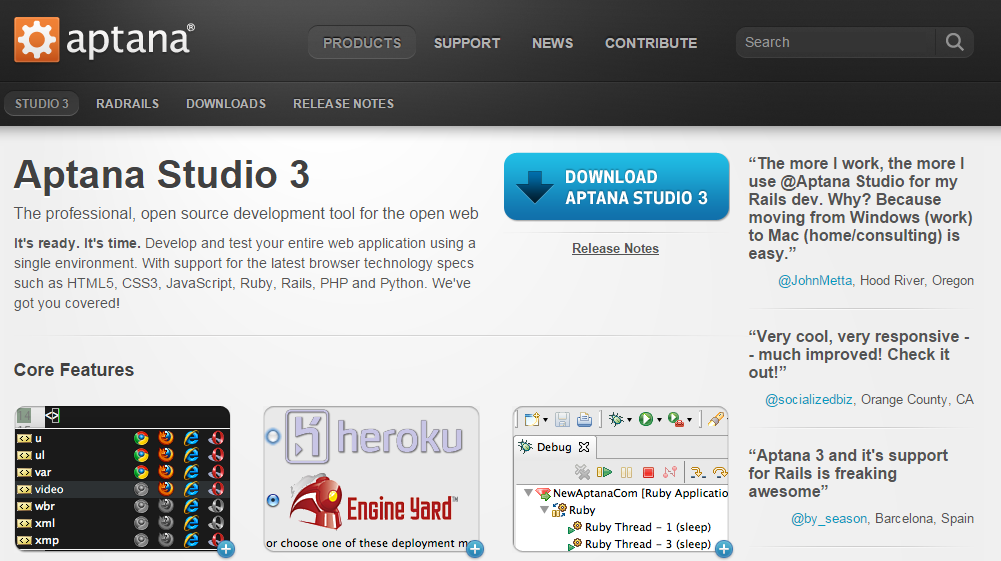Select the video tag row

(122, 489)
